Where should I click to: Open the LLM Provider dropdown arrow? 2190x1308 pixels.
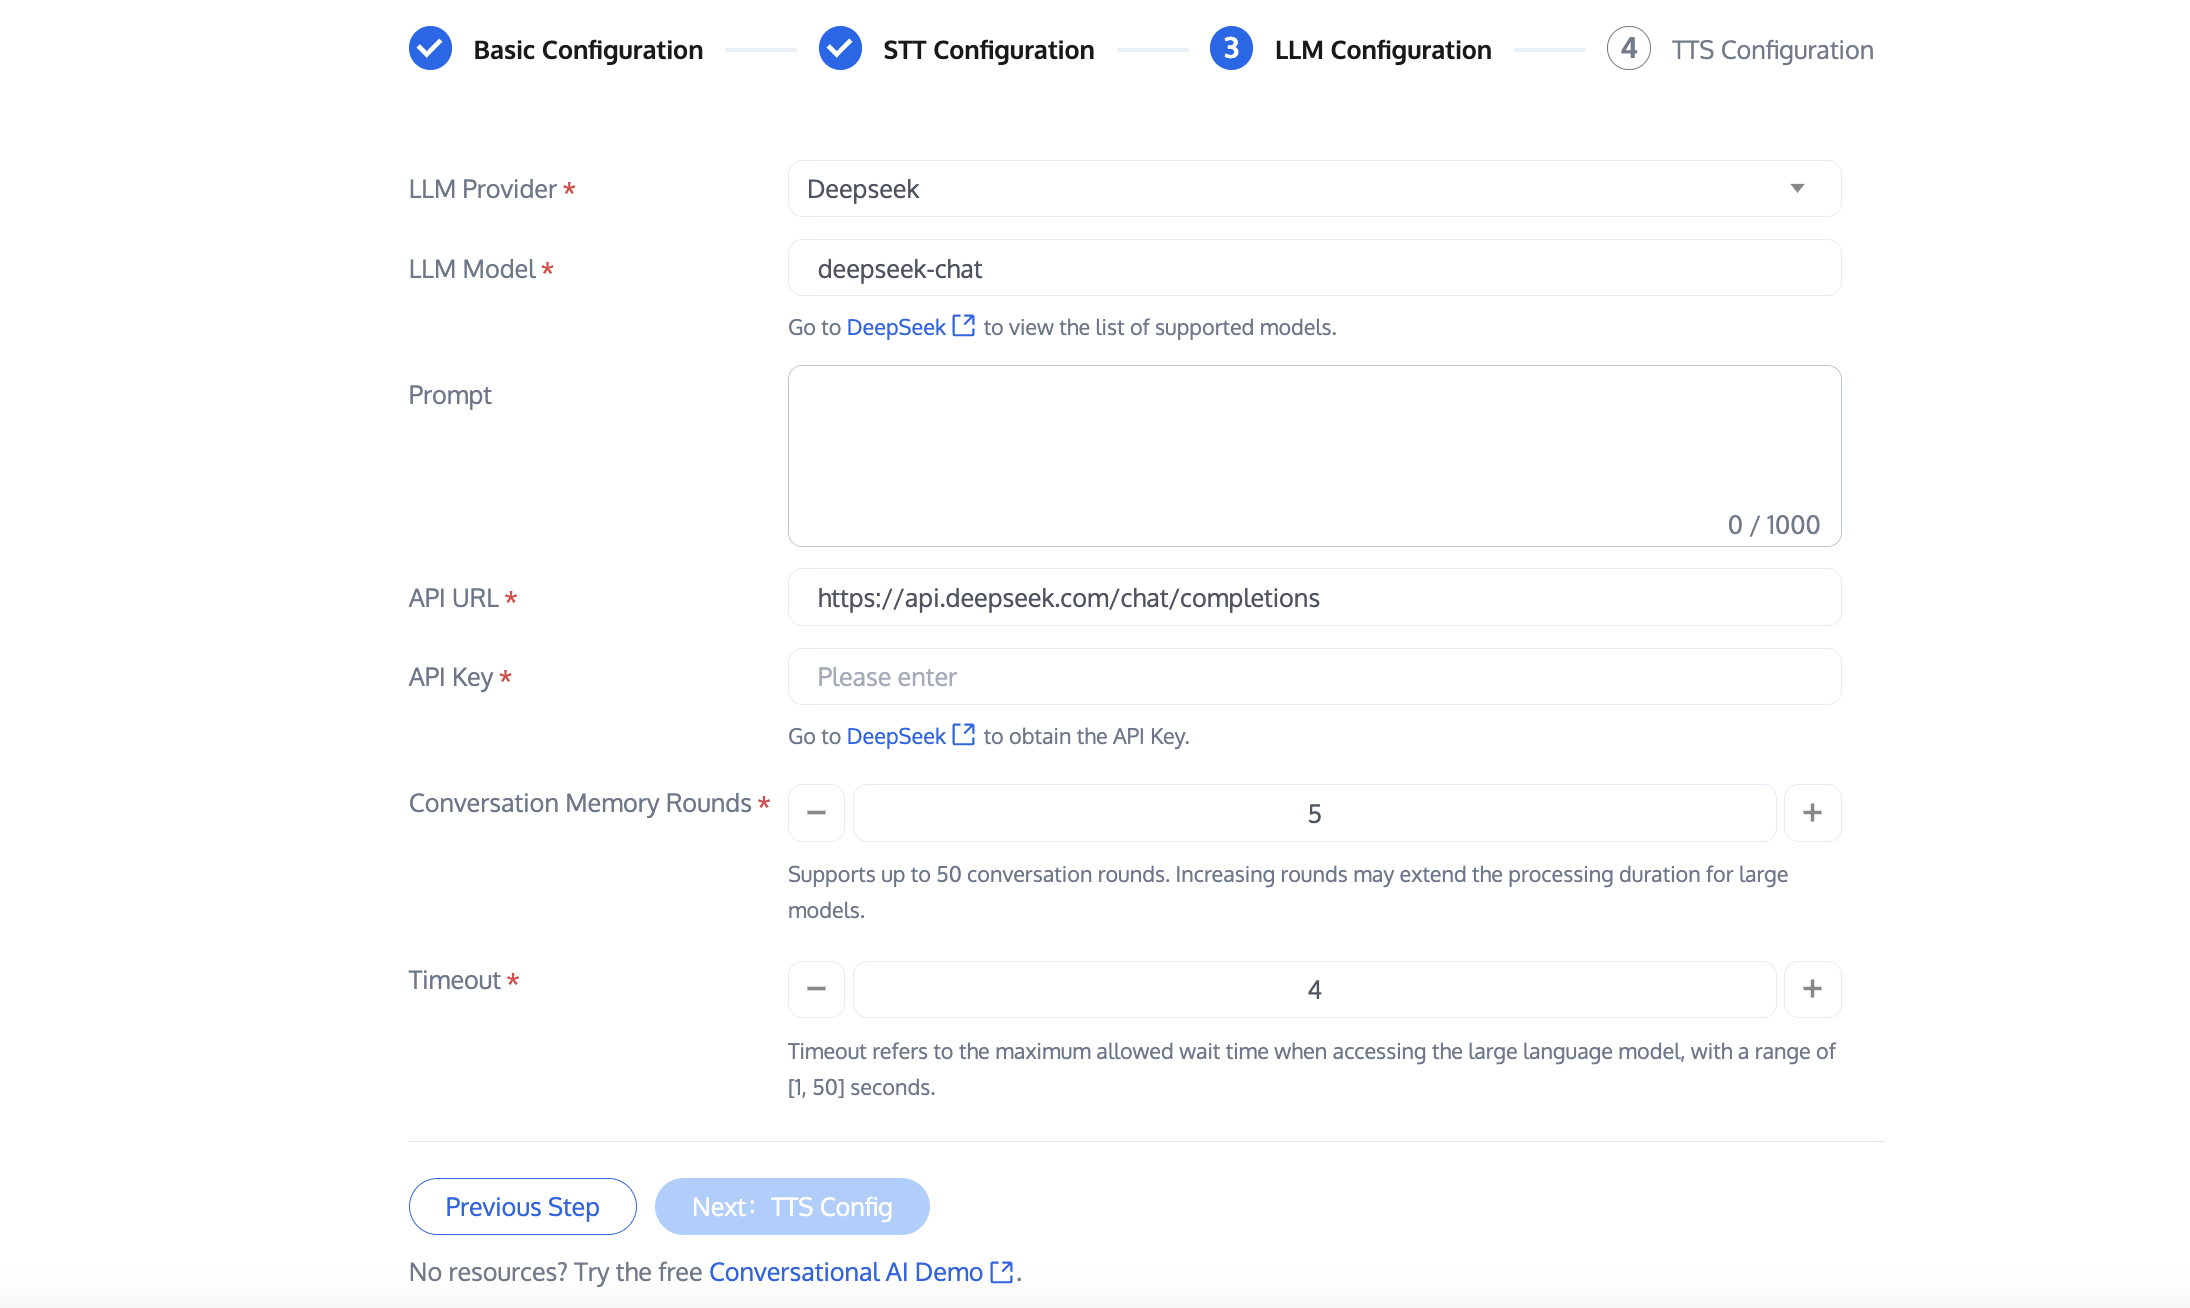click(1797, 189)
